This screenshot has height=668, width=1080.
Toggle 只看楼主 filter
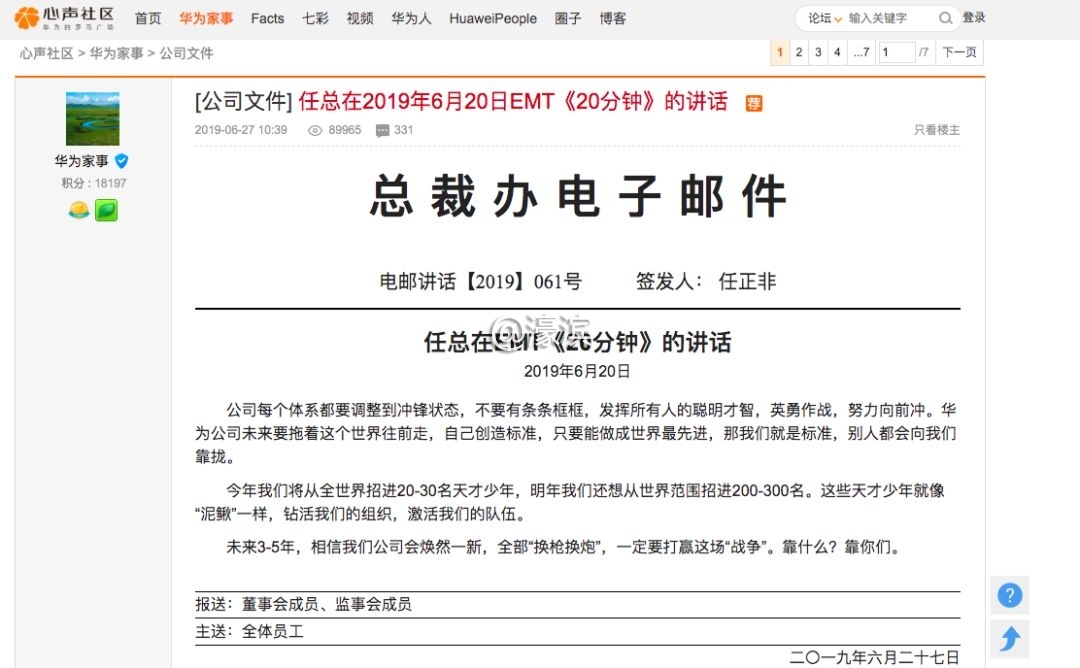(x=936, y=130)
